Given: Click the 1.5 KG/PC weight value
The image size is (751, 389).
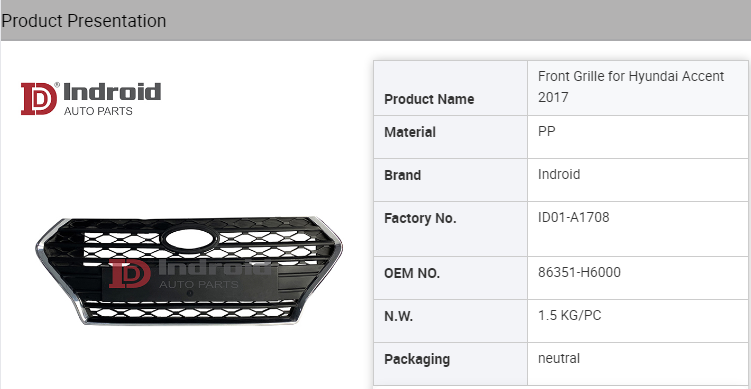Looking at the screenshot, I should (x=569, y=316).
